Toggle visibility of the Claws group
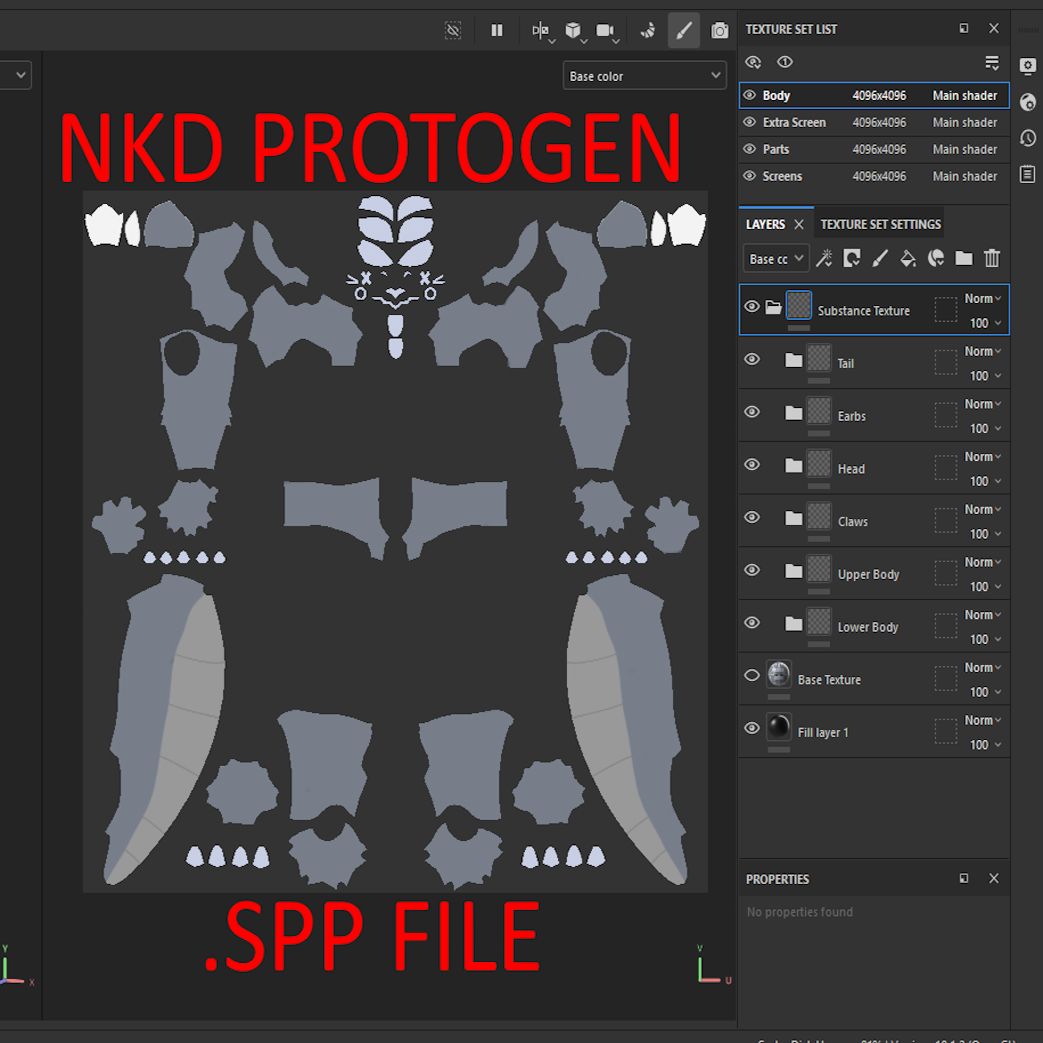The width and height of the screenshot is (1043, 1043). point(751,517)
